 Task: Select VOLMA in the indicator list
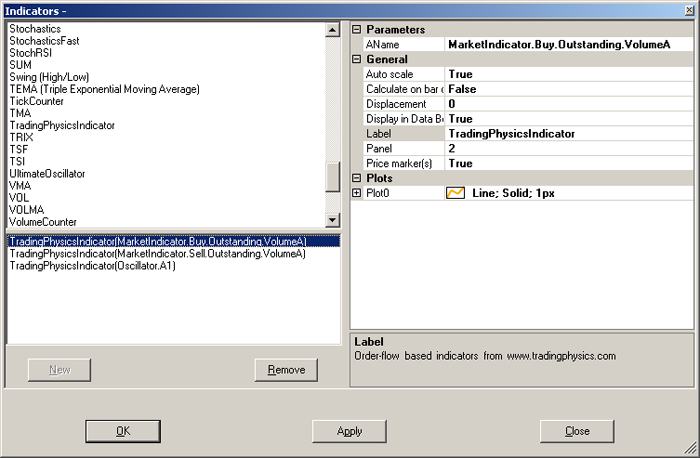26,210
